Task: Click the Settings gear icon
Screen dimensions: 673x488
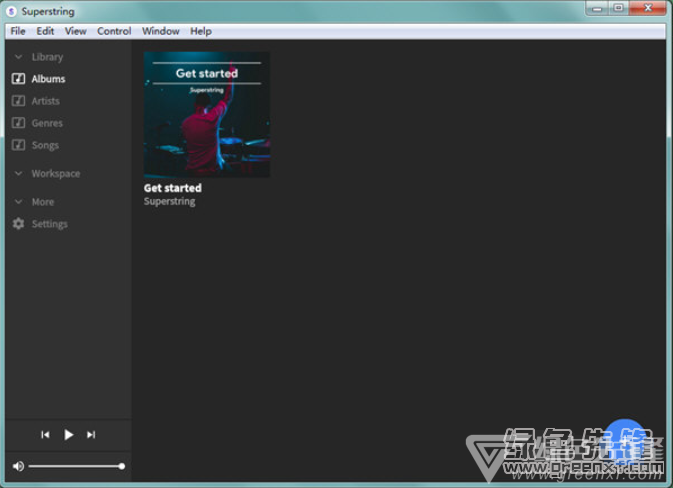Action: coord(18,224)
